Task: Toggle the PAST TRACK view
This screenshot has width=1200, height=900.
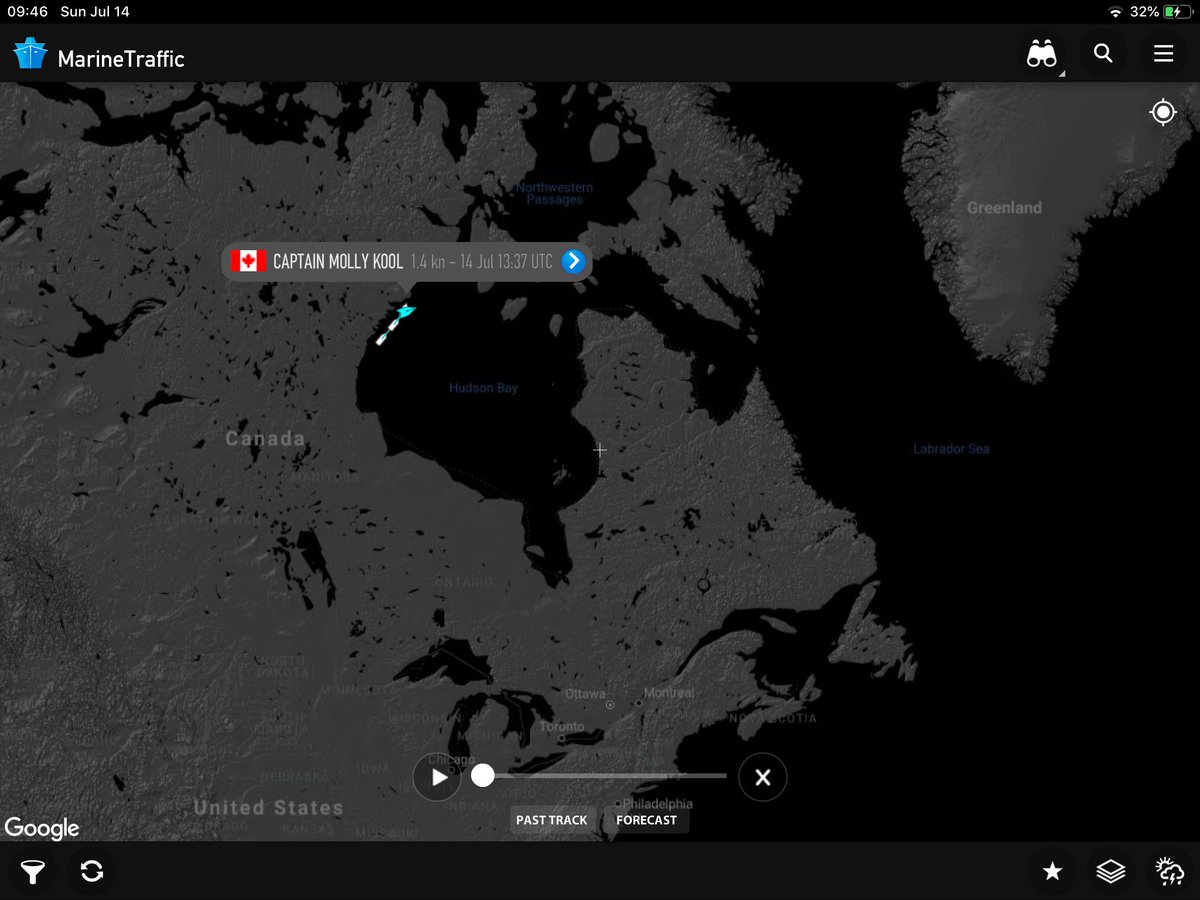Action: pos(552,819)
